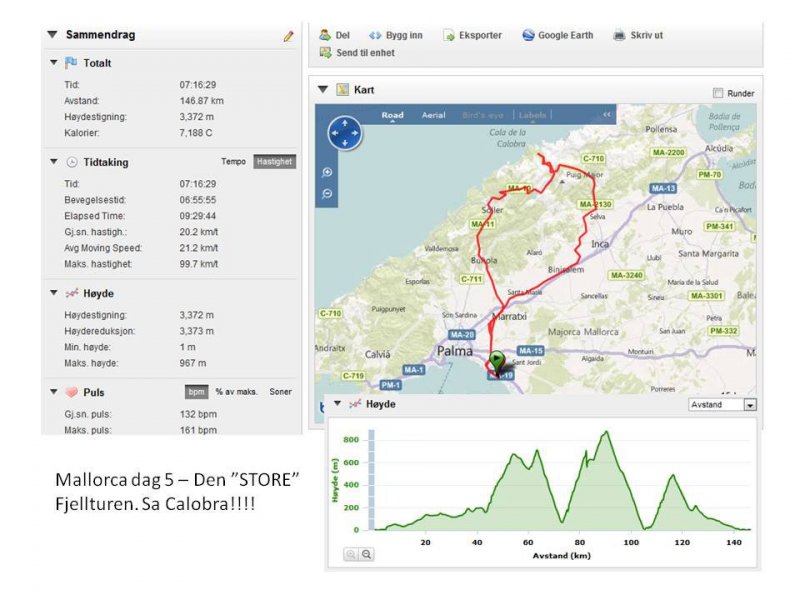Image resolution: width=800 pixels, height=600 pixels.
Task: Click the green start marker on the map
Action: (x=497, y=360)
